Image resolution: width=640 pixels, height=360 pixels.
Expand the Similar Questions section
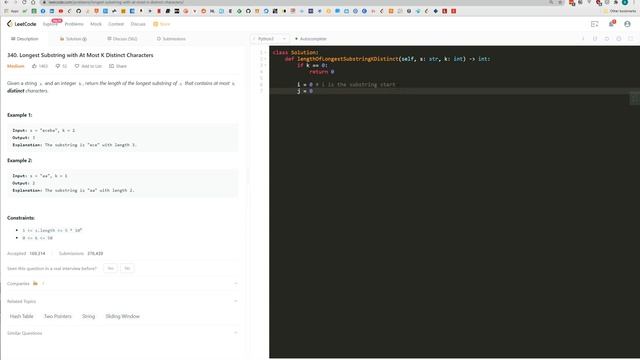pyautogui.click(x=236, y=333)
